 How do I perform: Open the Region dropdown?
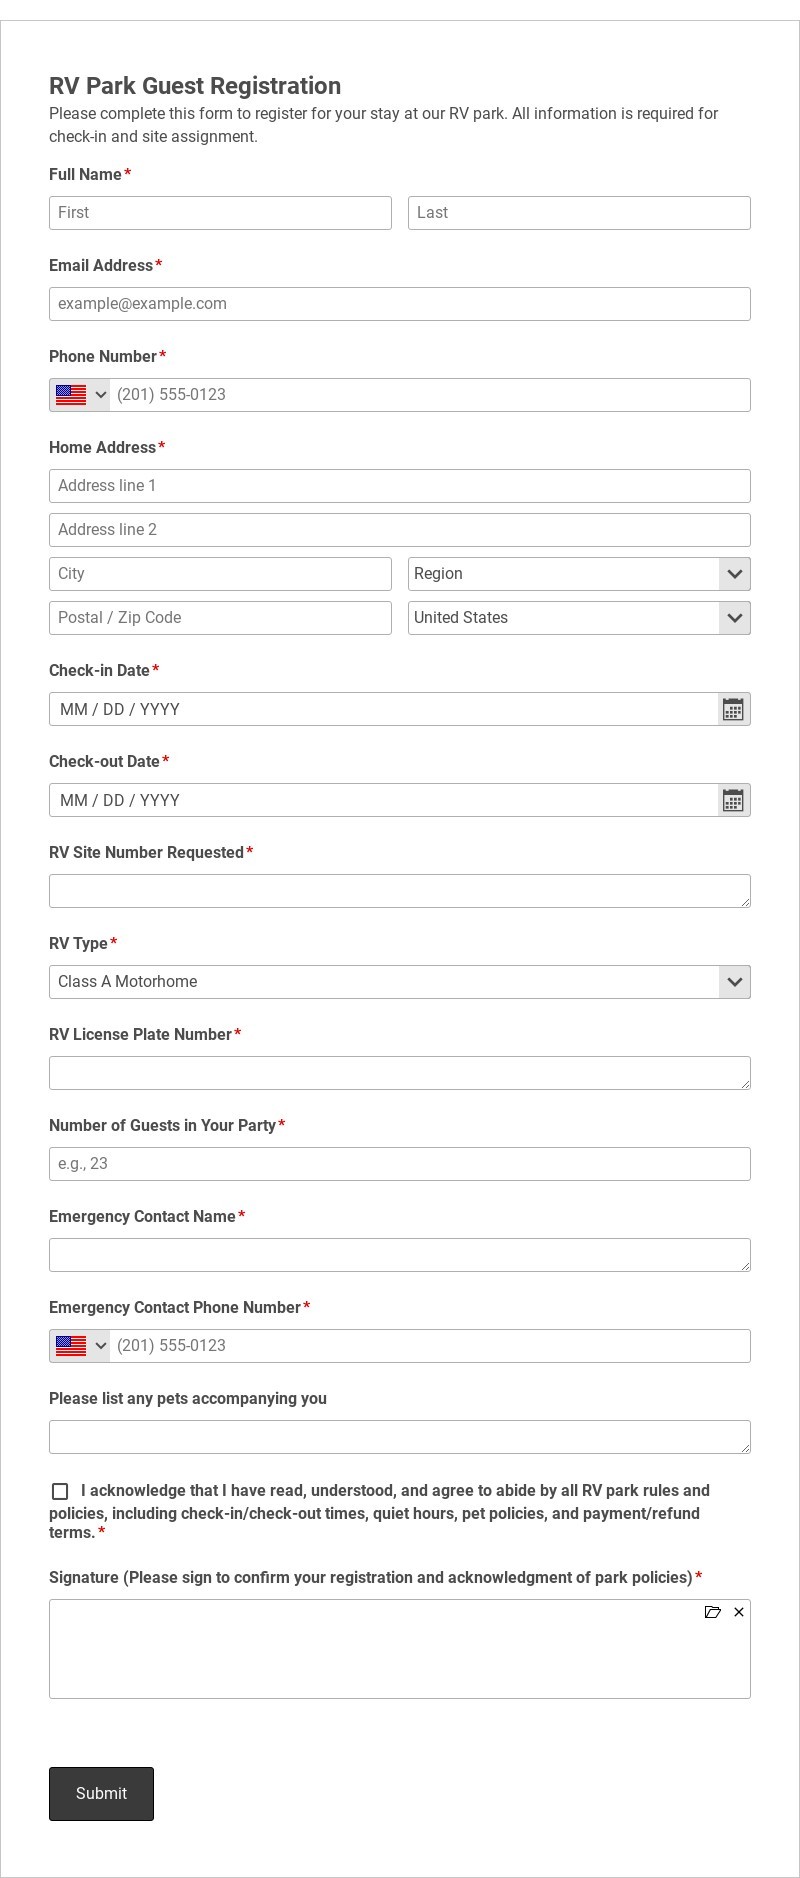[x=579, y=574]
